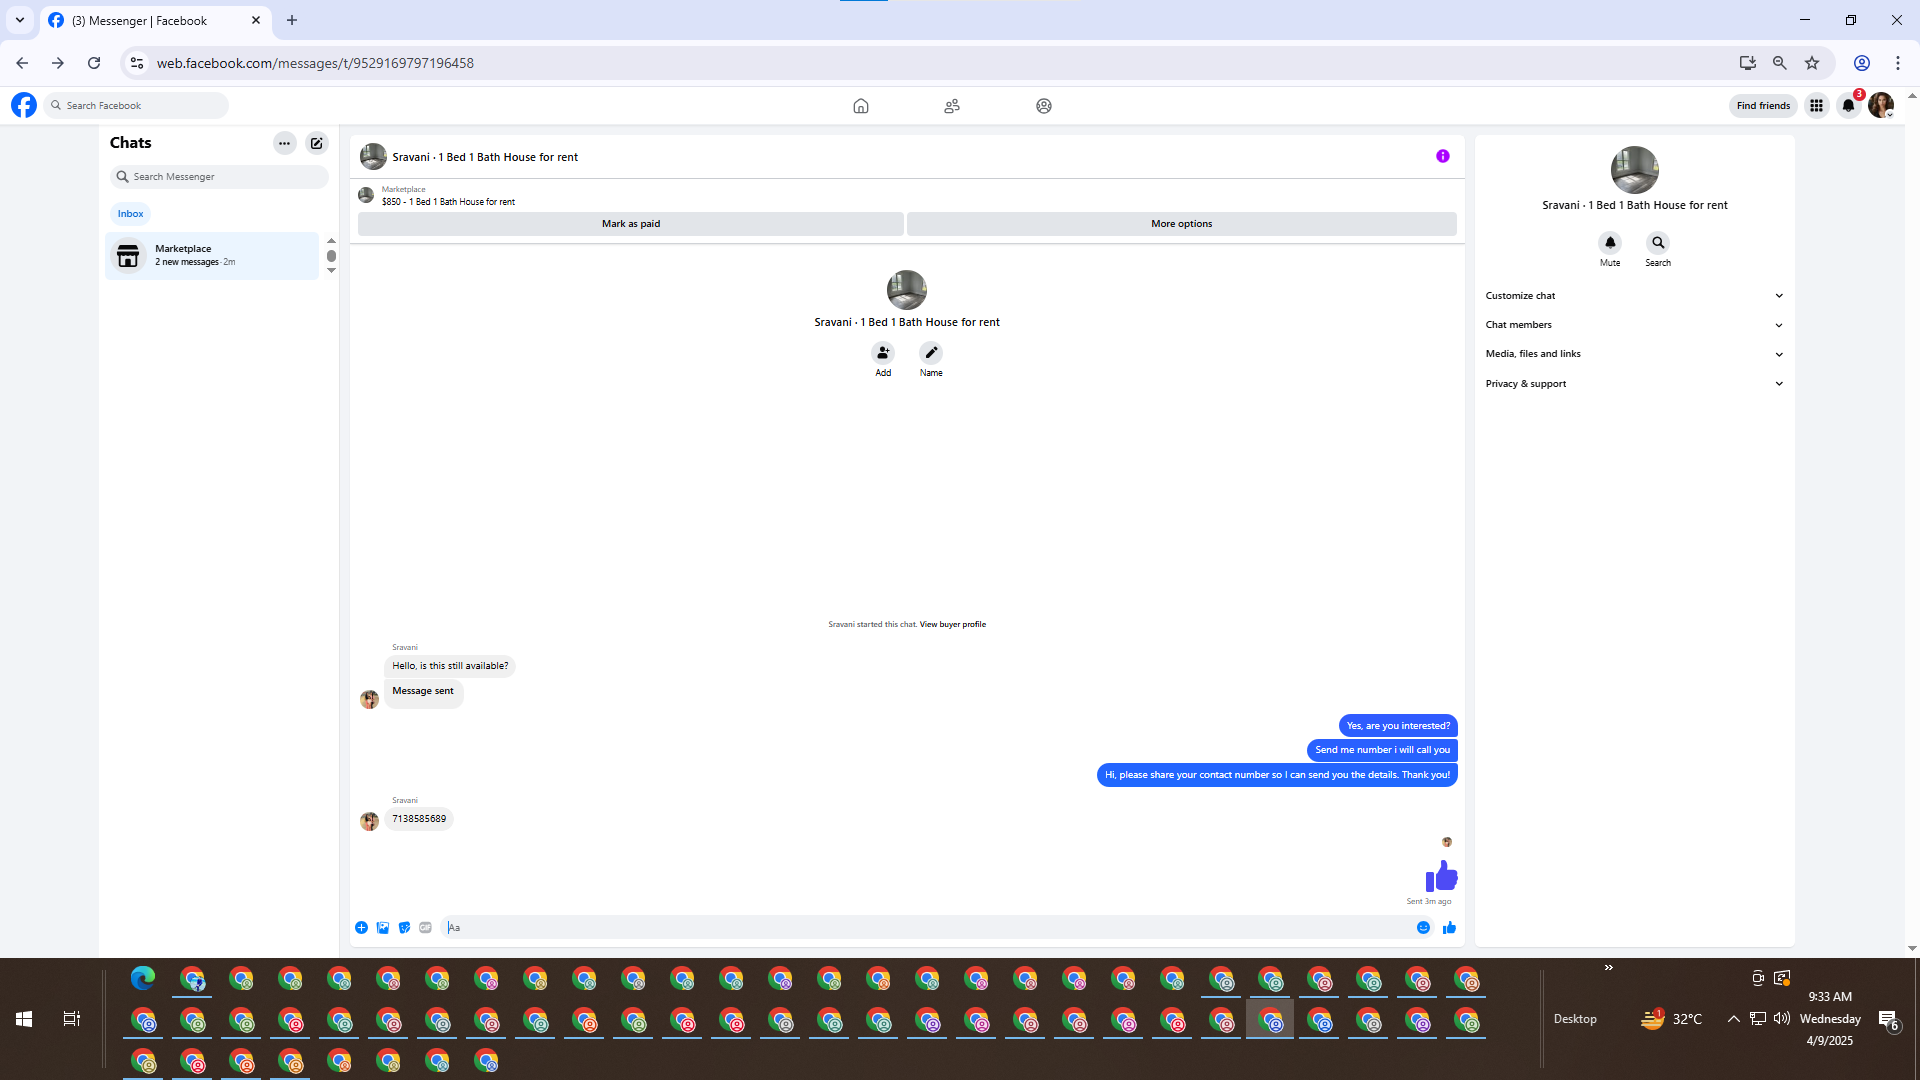This screenshot has height=1080, width=1920.
Task: Open the Chats options ellipsis menu
Action: pos(284,143)
